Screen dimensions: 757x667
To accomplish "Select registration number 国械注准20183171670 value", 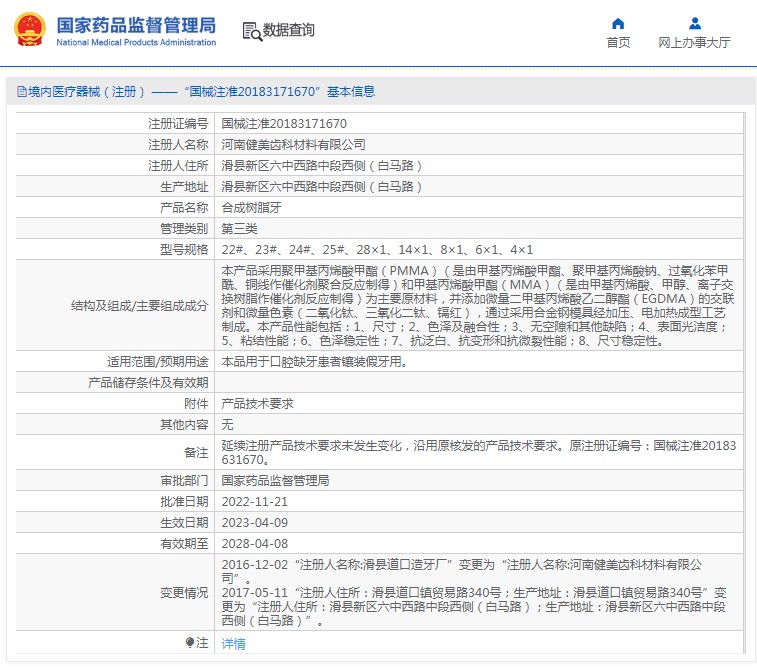I will point(284,124).
